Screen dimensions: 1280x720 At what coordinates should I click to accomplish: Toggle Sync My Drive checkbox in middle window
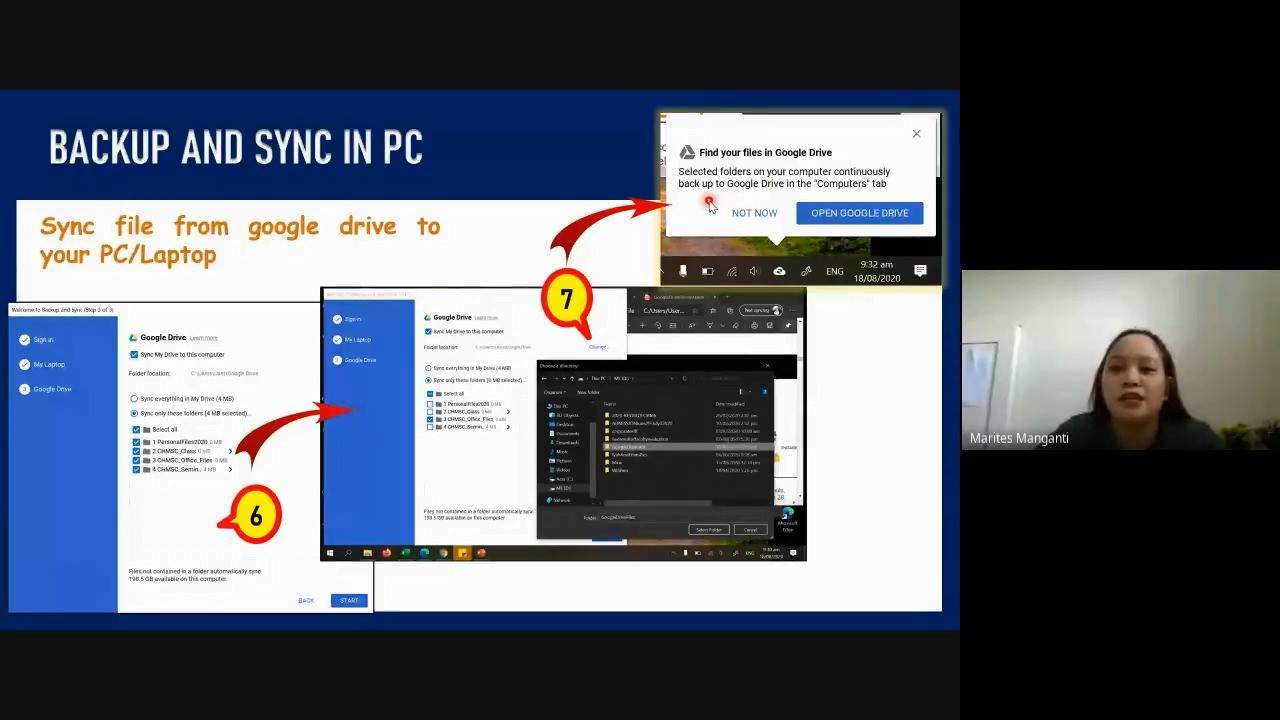pyautogui.click(x=428, y=331)
